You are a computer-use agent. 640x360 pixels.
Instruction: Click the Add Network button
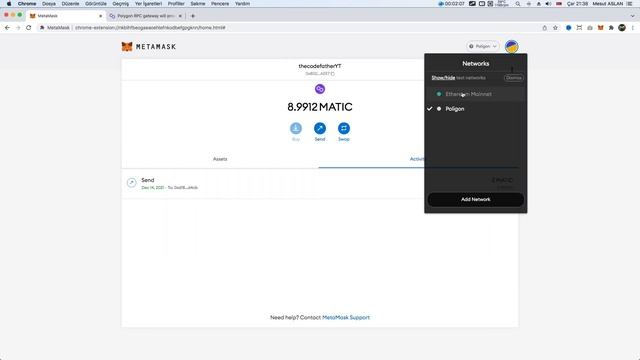pos(476,200)
